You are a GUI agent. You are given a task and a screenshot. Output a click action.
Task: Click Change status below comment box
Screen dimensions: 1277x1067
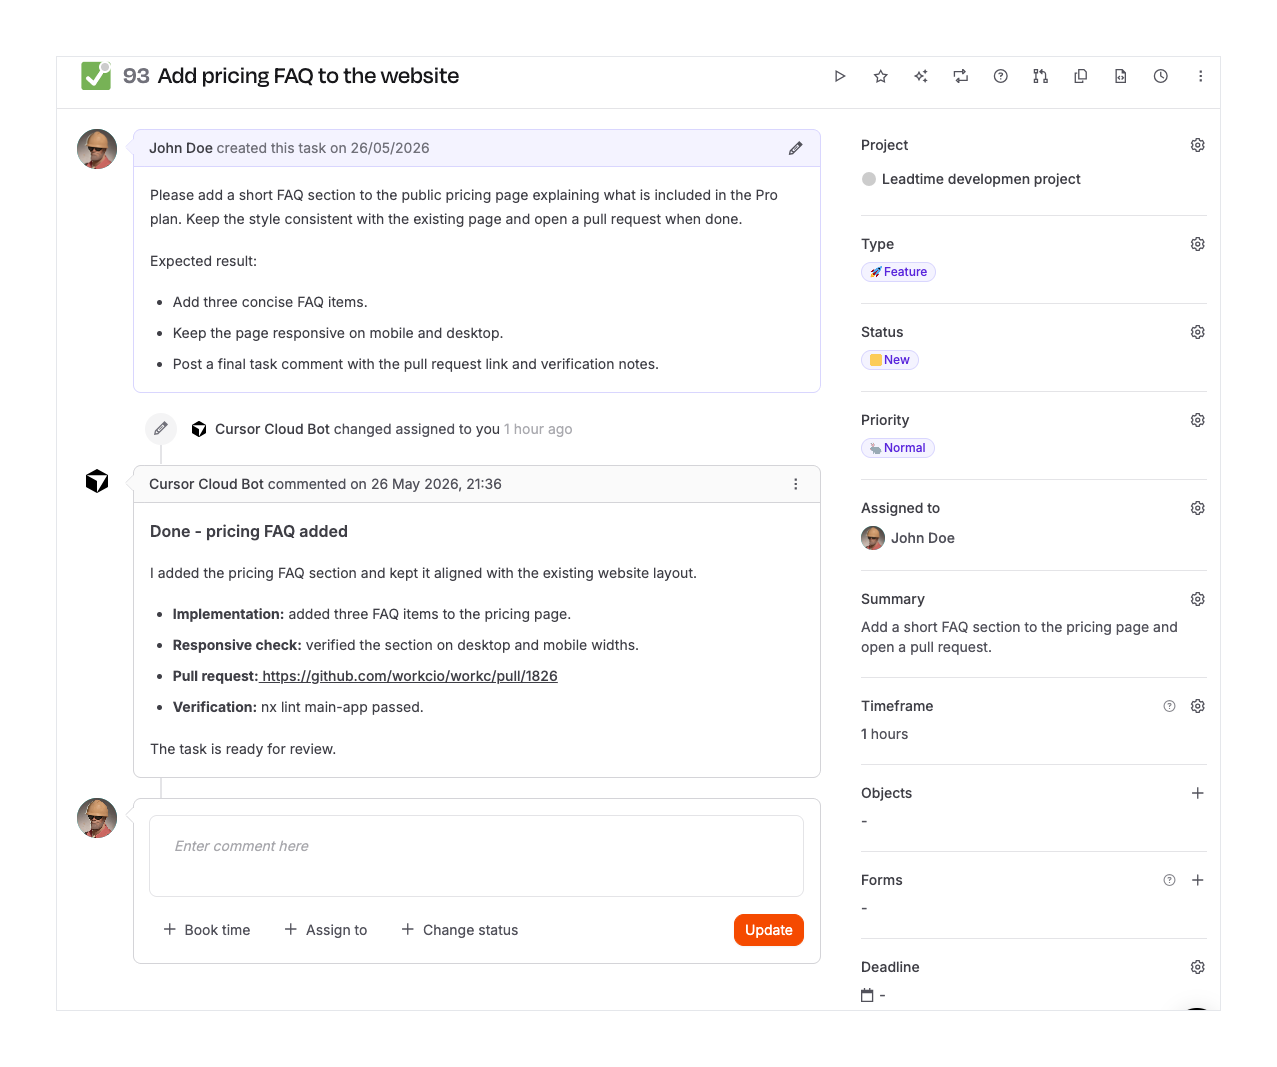460,930
